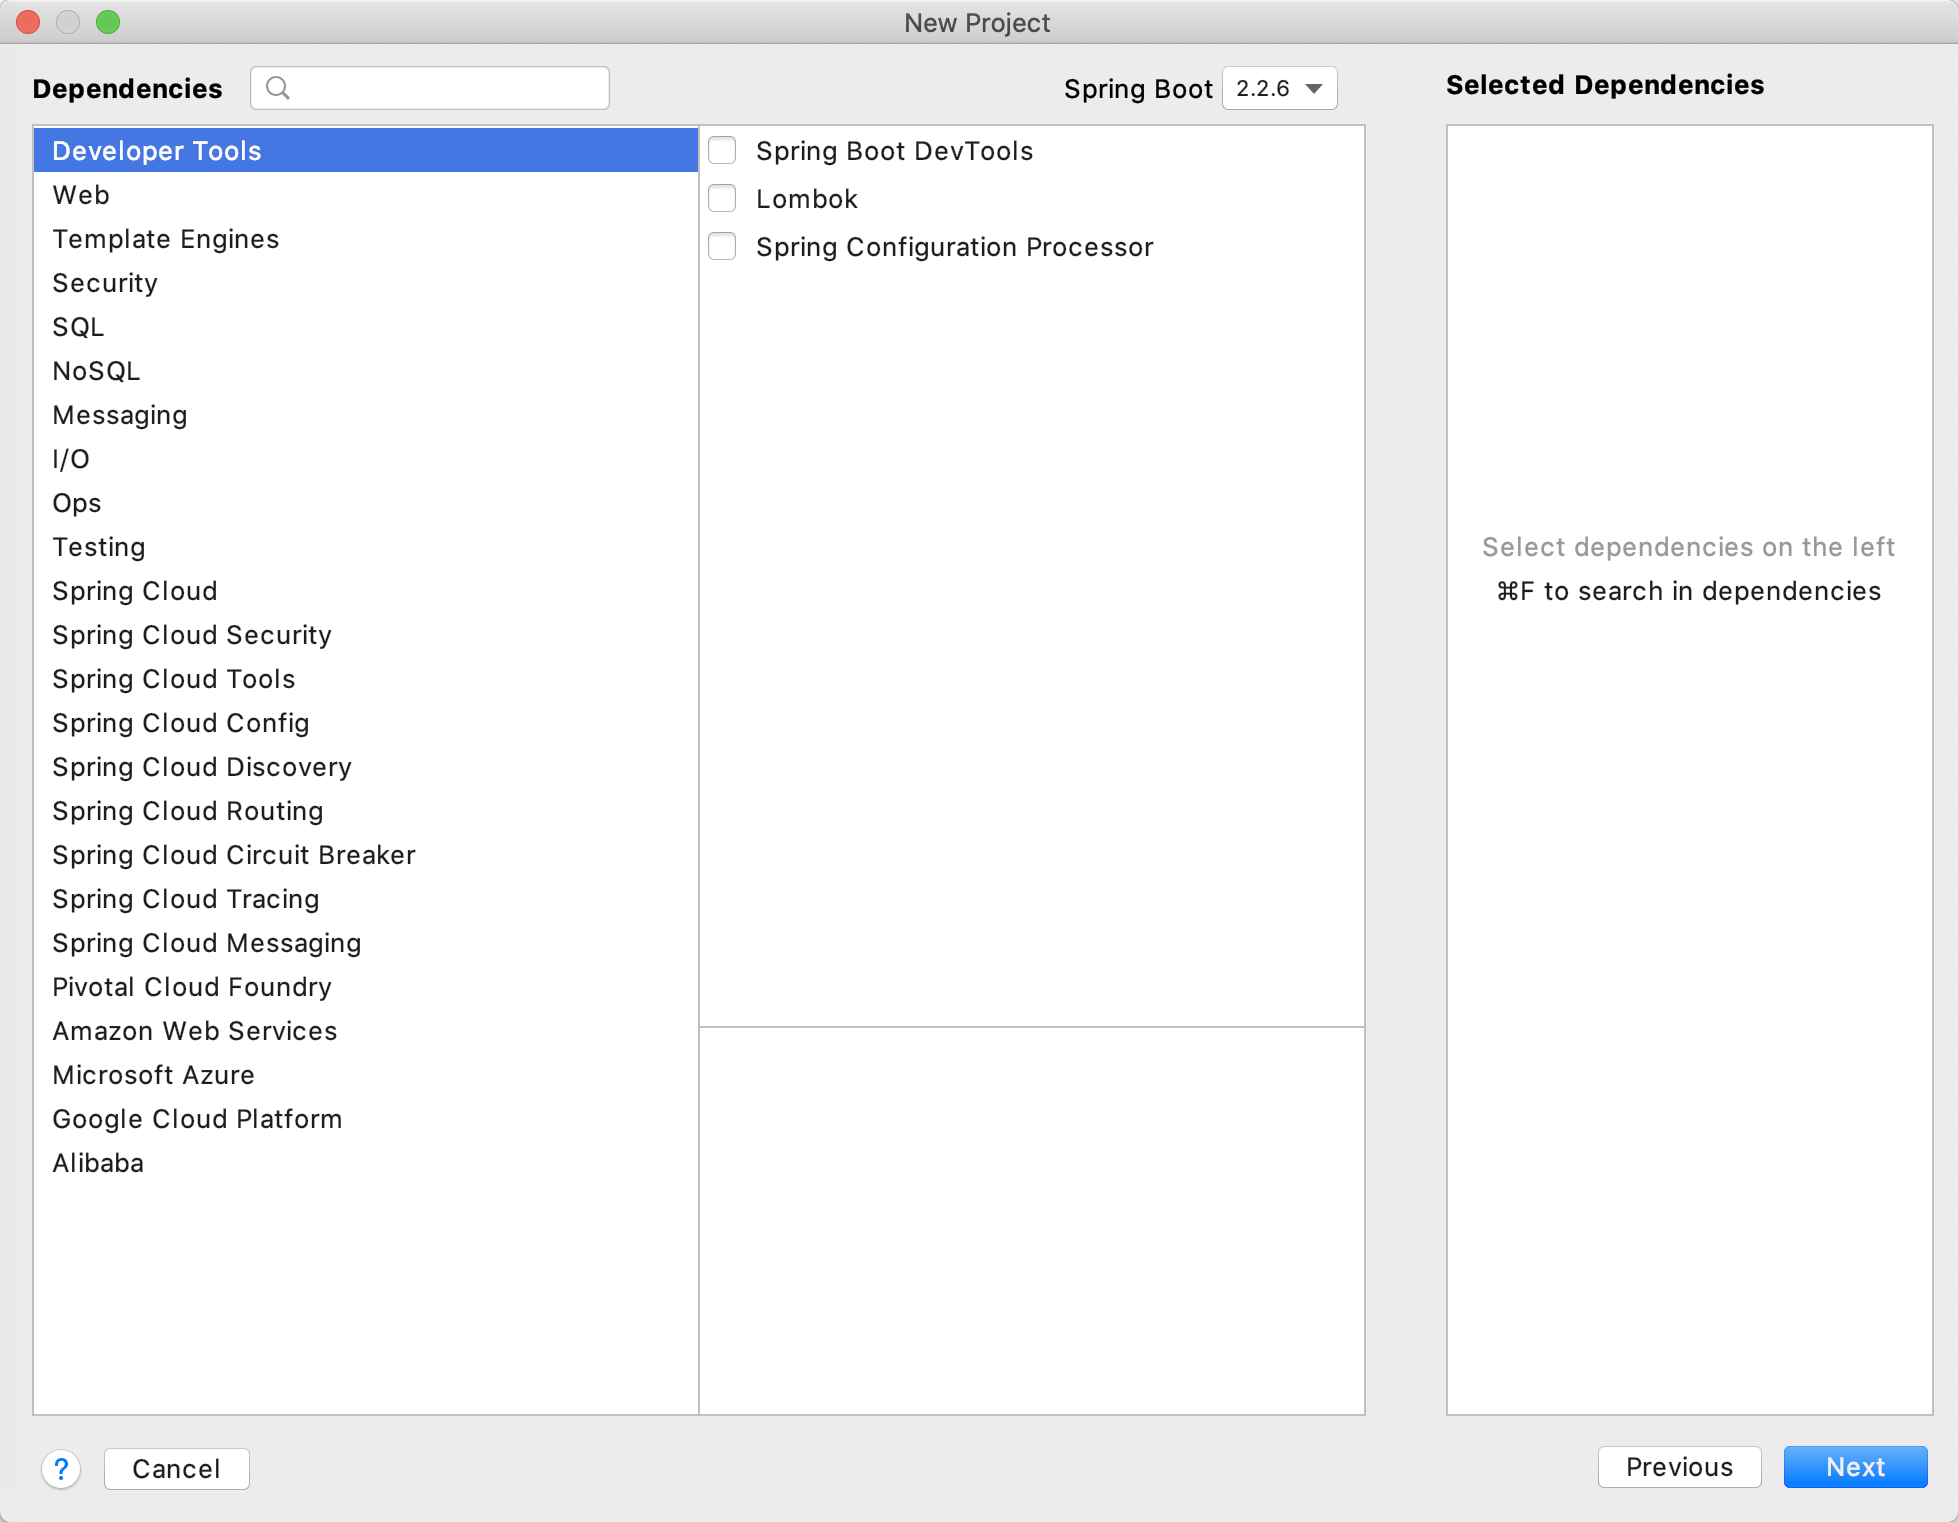1958x1522 pixels.
Task: Enable Spring Boot DevTools checkbox
Action: point(722,151)
